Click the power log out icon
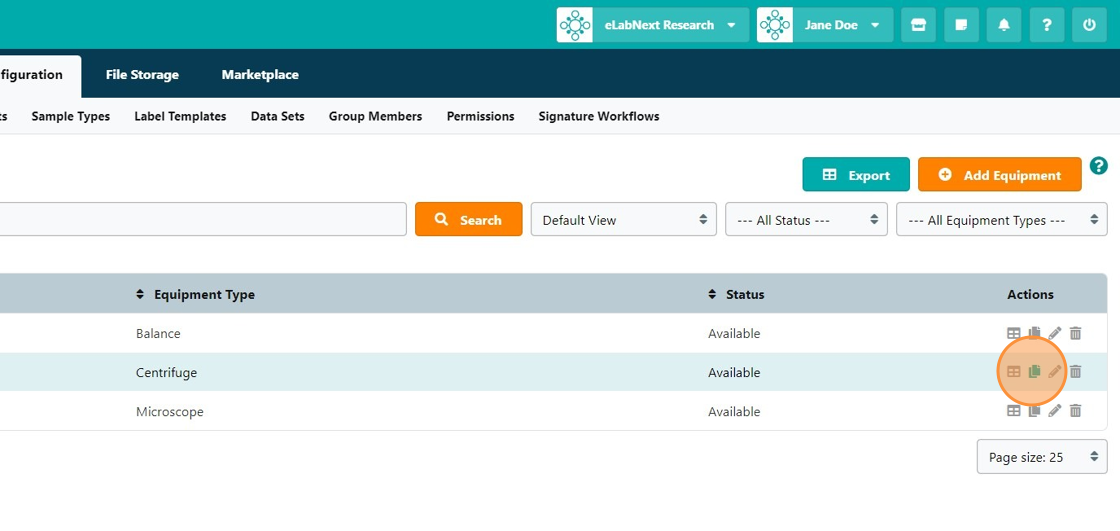Viewport: 1120px width, 531px height. click(x=1089, y=25)
